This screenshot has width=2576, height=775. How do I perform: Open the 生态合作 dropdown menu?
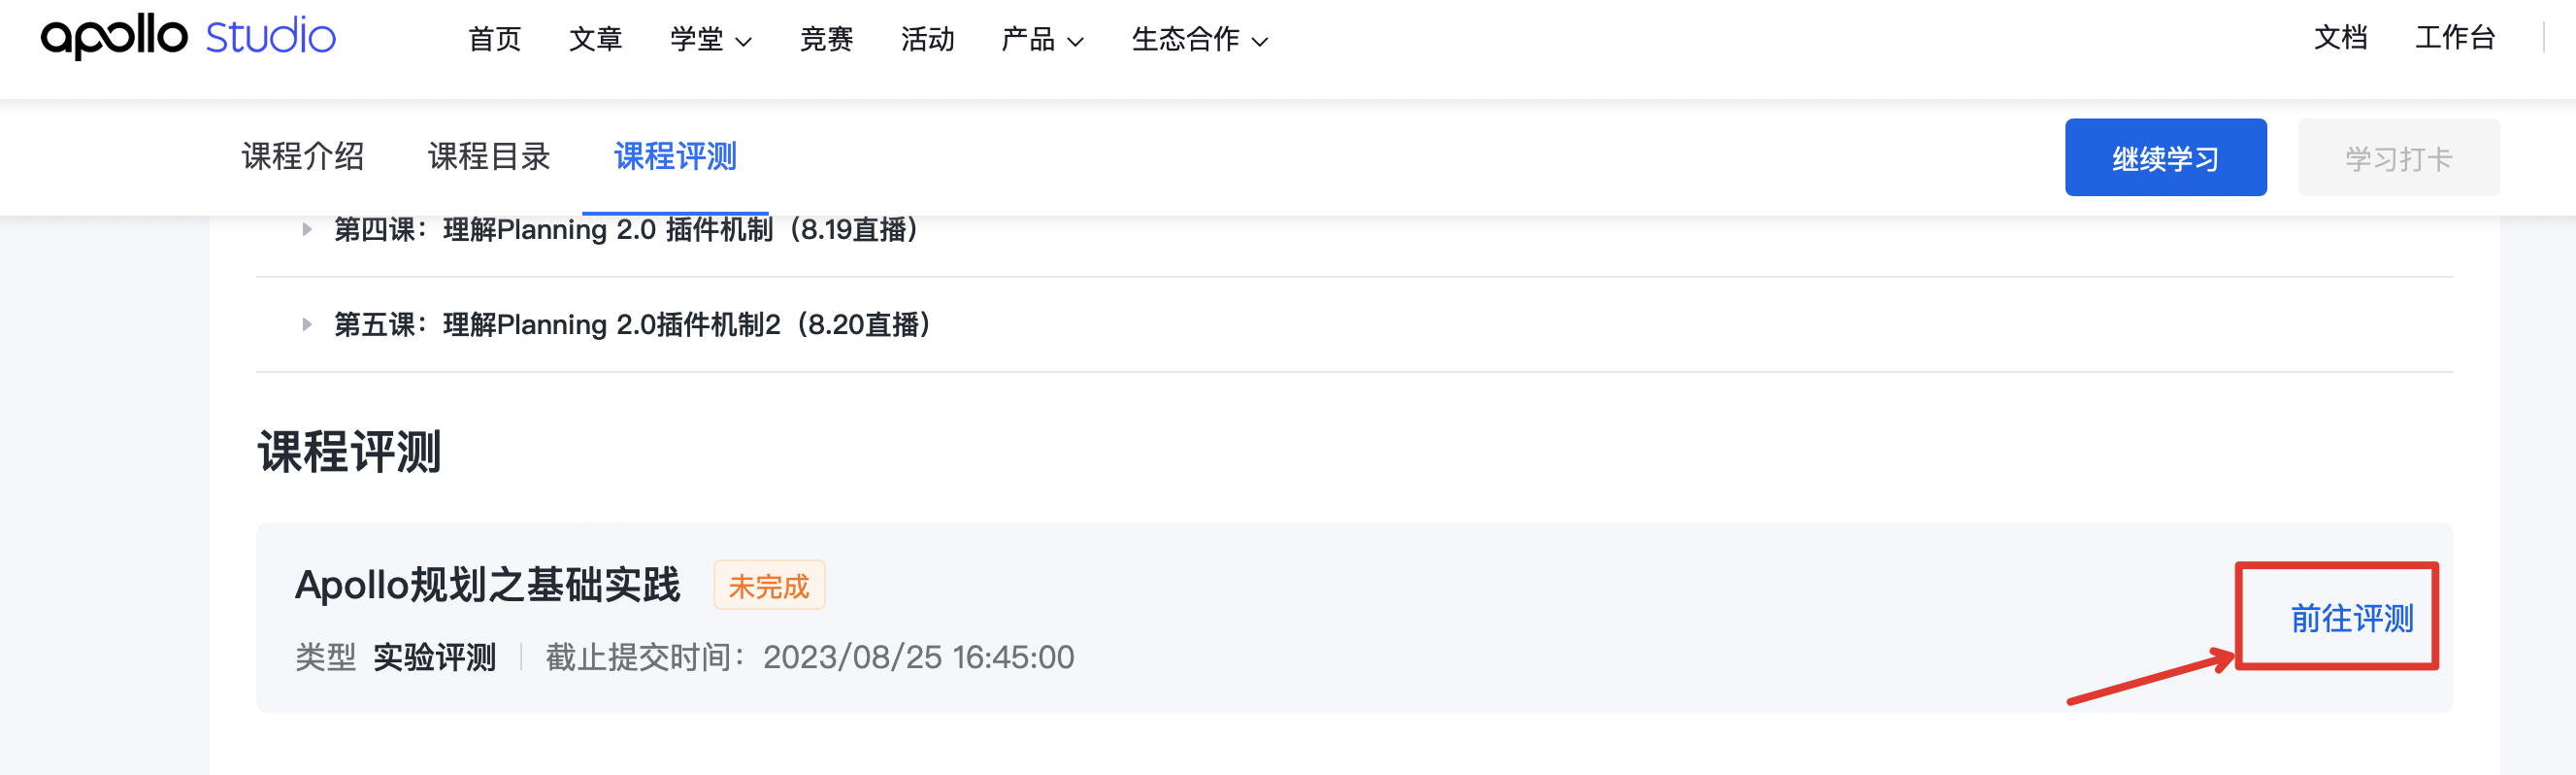pos(1199,39)
